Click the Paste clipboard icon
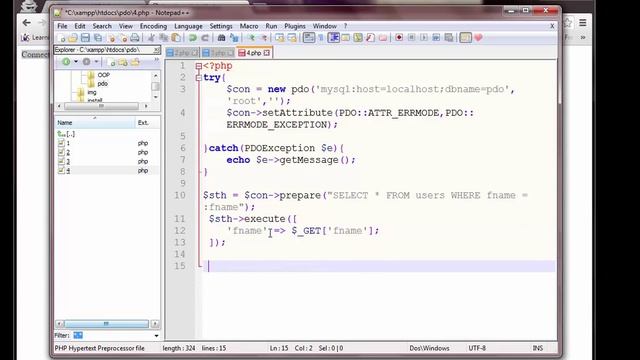The width and height of the screenshot is (640, 360). click(x=176, y=38)
